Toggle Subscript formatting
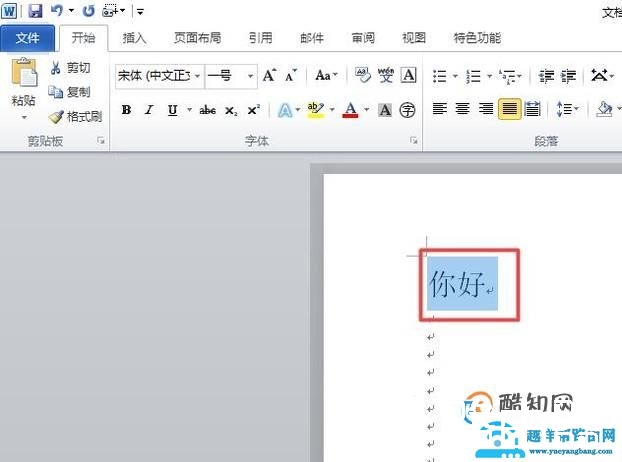The height and width of the screenshot is (462, 622). click(x=231, y=110)
